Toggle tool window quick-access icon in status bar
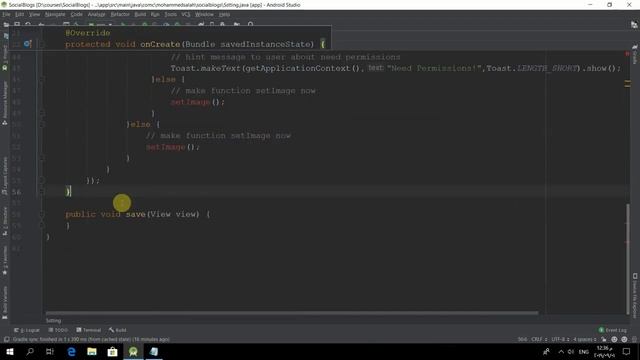This screenshot has width=640, height=360. (6, 339)
